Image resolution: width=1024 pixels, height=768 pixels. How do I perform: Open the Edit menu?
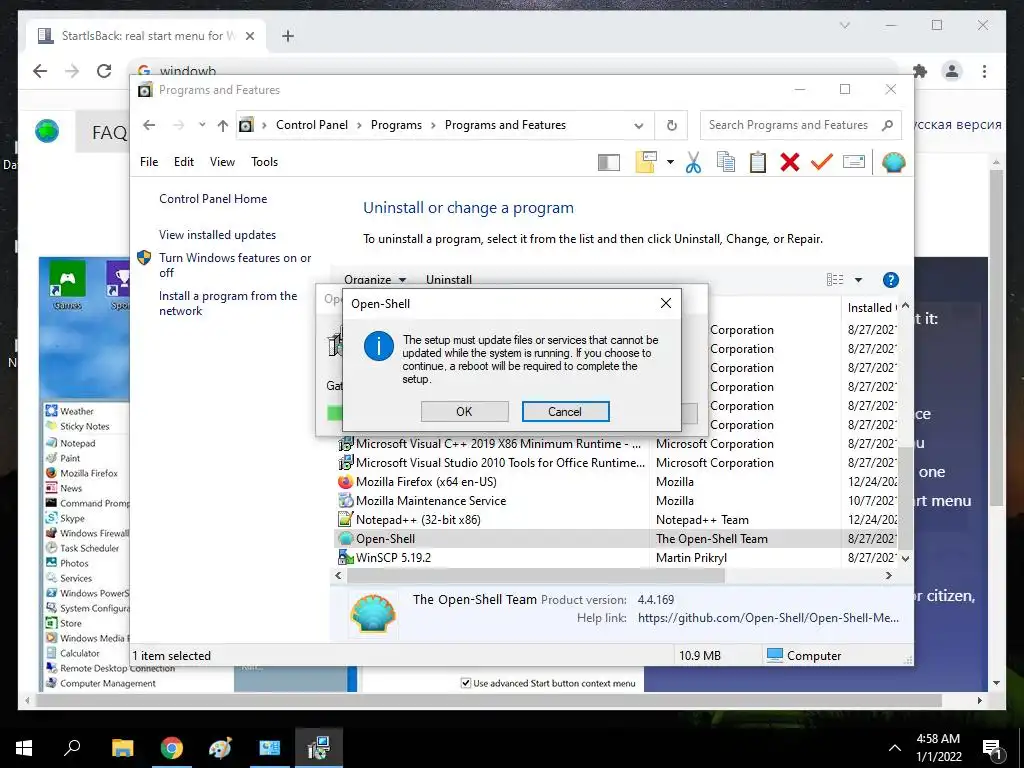pyautogui.click(x=184, y=162)
